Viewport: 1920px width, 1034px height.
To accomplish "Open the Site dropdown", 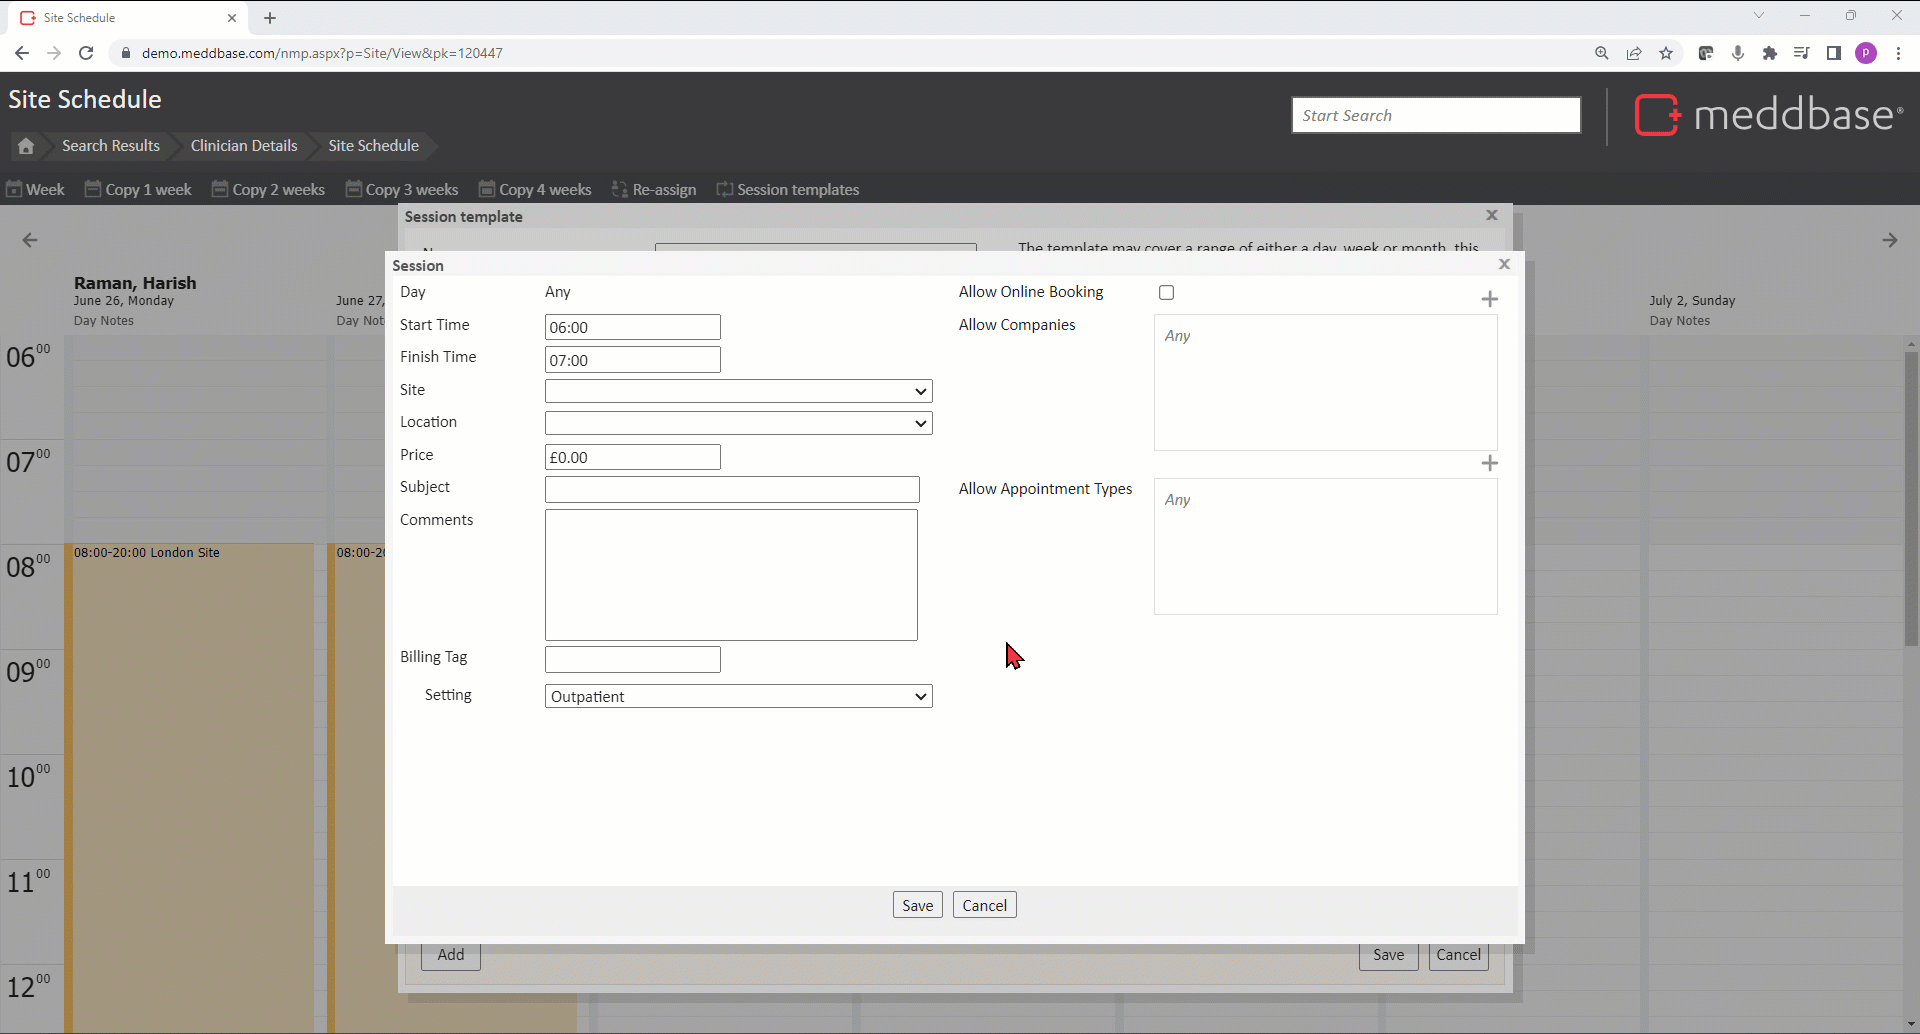I will (738, 391).
